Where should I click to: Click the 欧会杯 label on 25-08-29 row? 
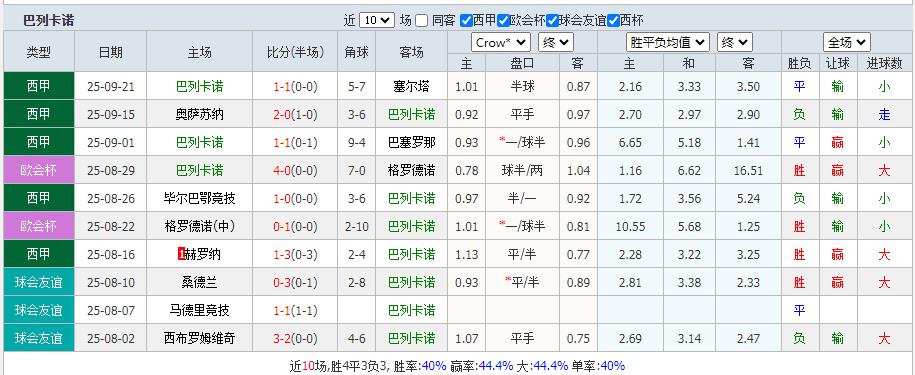(x=39, y=170)
